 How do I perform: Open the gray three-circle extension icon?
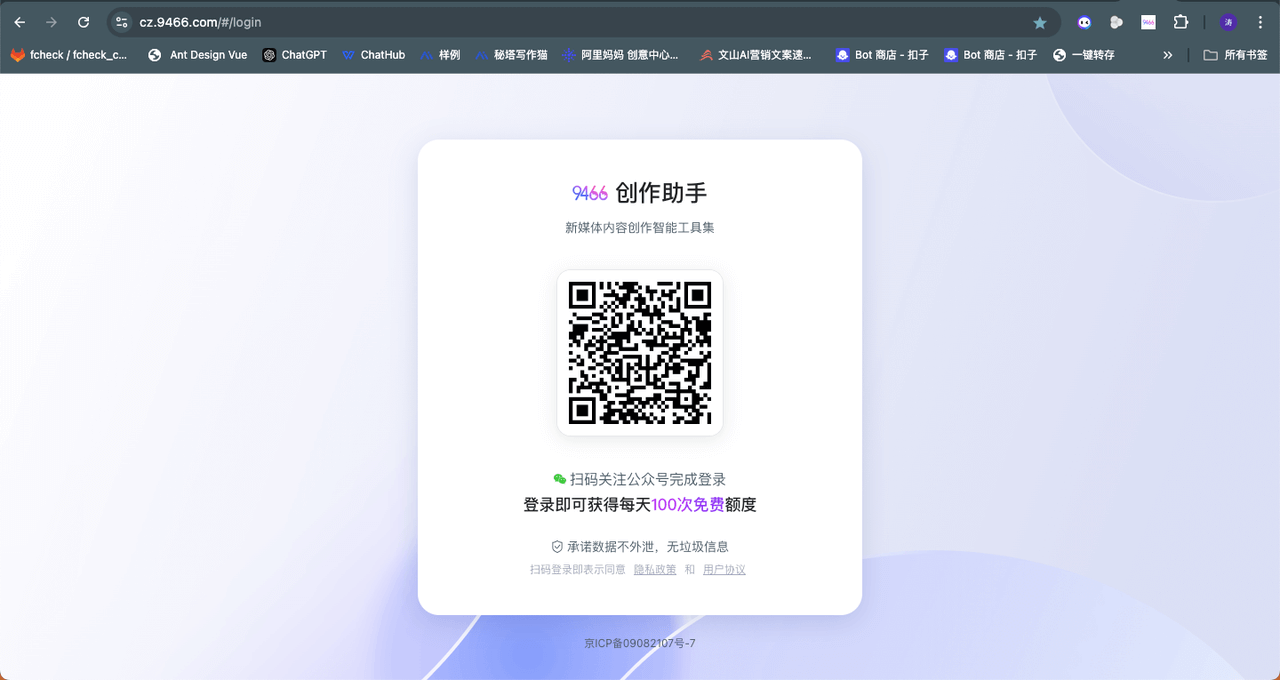(1116, 22)
